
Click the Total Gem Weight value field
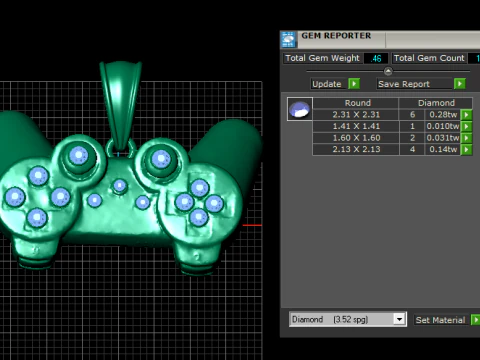(376, 58)
